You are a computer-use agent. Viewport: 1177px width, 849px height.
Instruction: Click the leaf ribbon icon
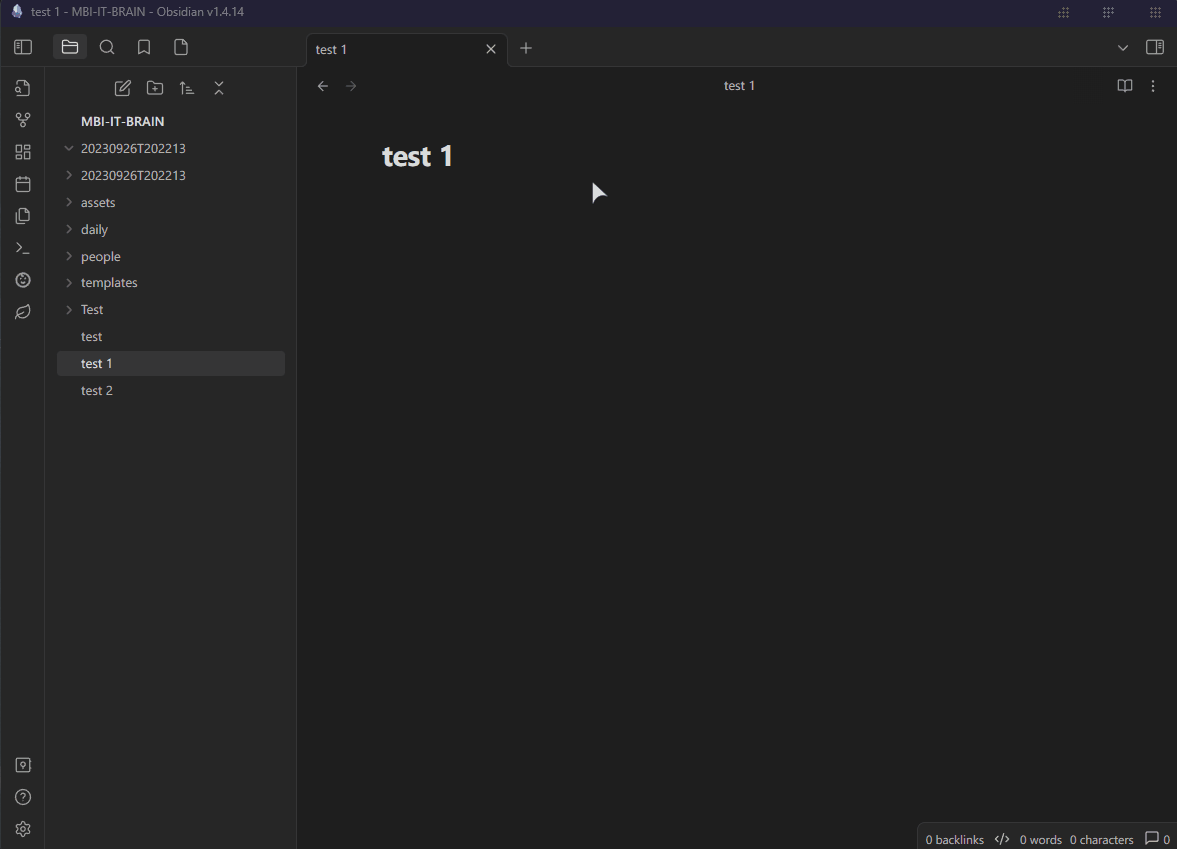point(23,312)
